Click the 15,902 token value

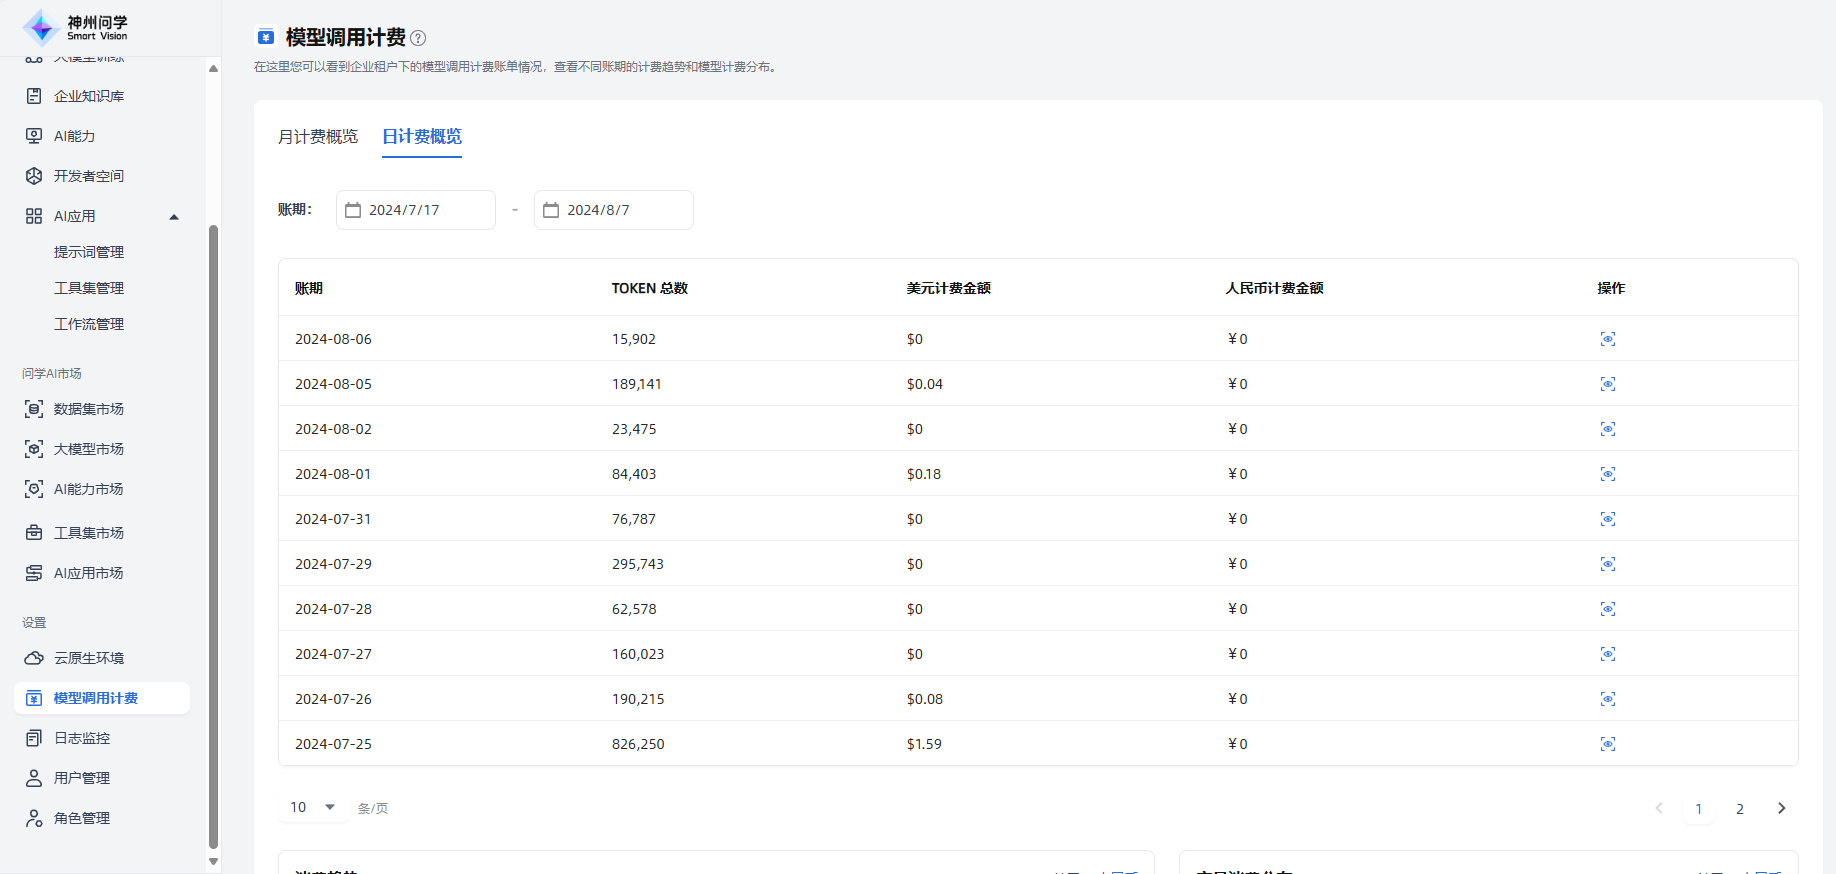coord(634,339)
